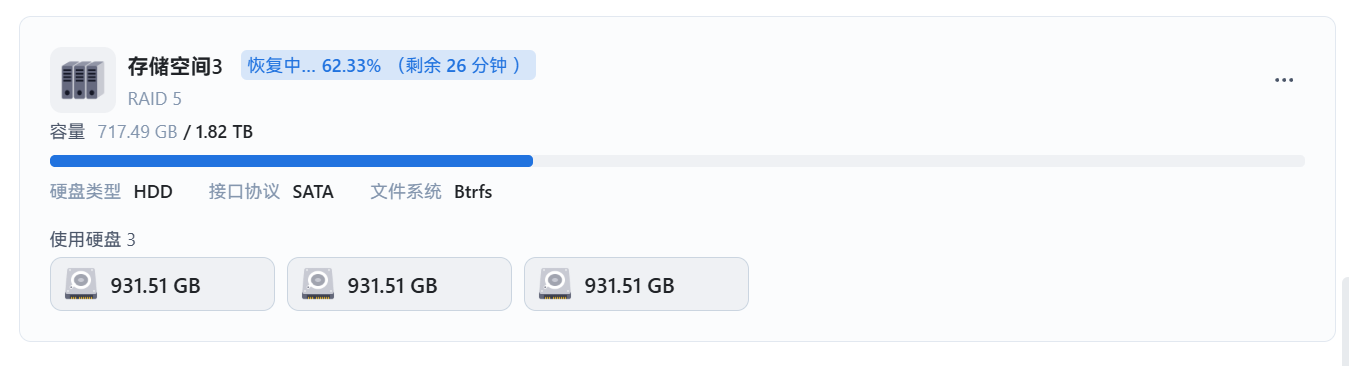Click the SATA interface protocol value
The height and width of the screenshot is (366, 1349).
click(313, 192)
